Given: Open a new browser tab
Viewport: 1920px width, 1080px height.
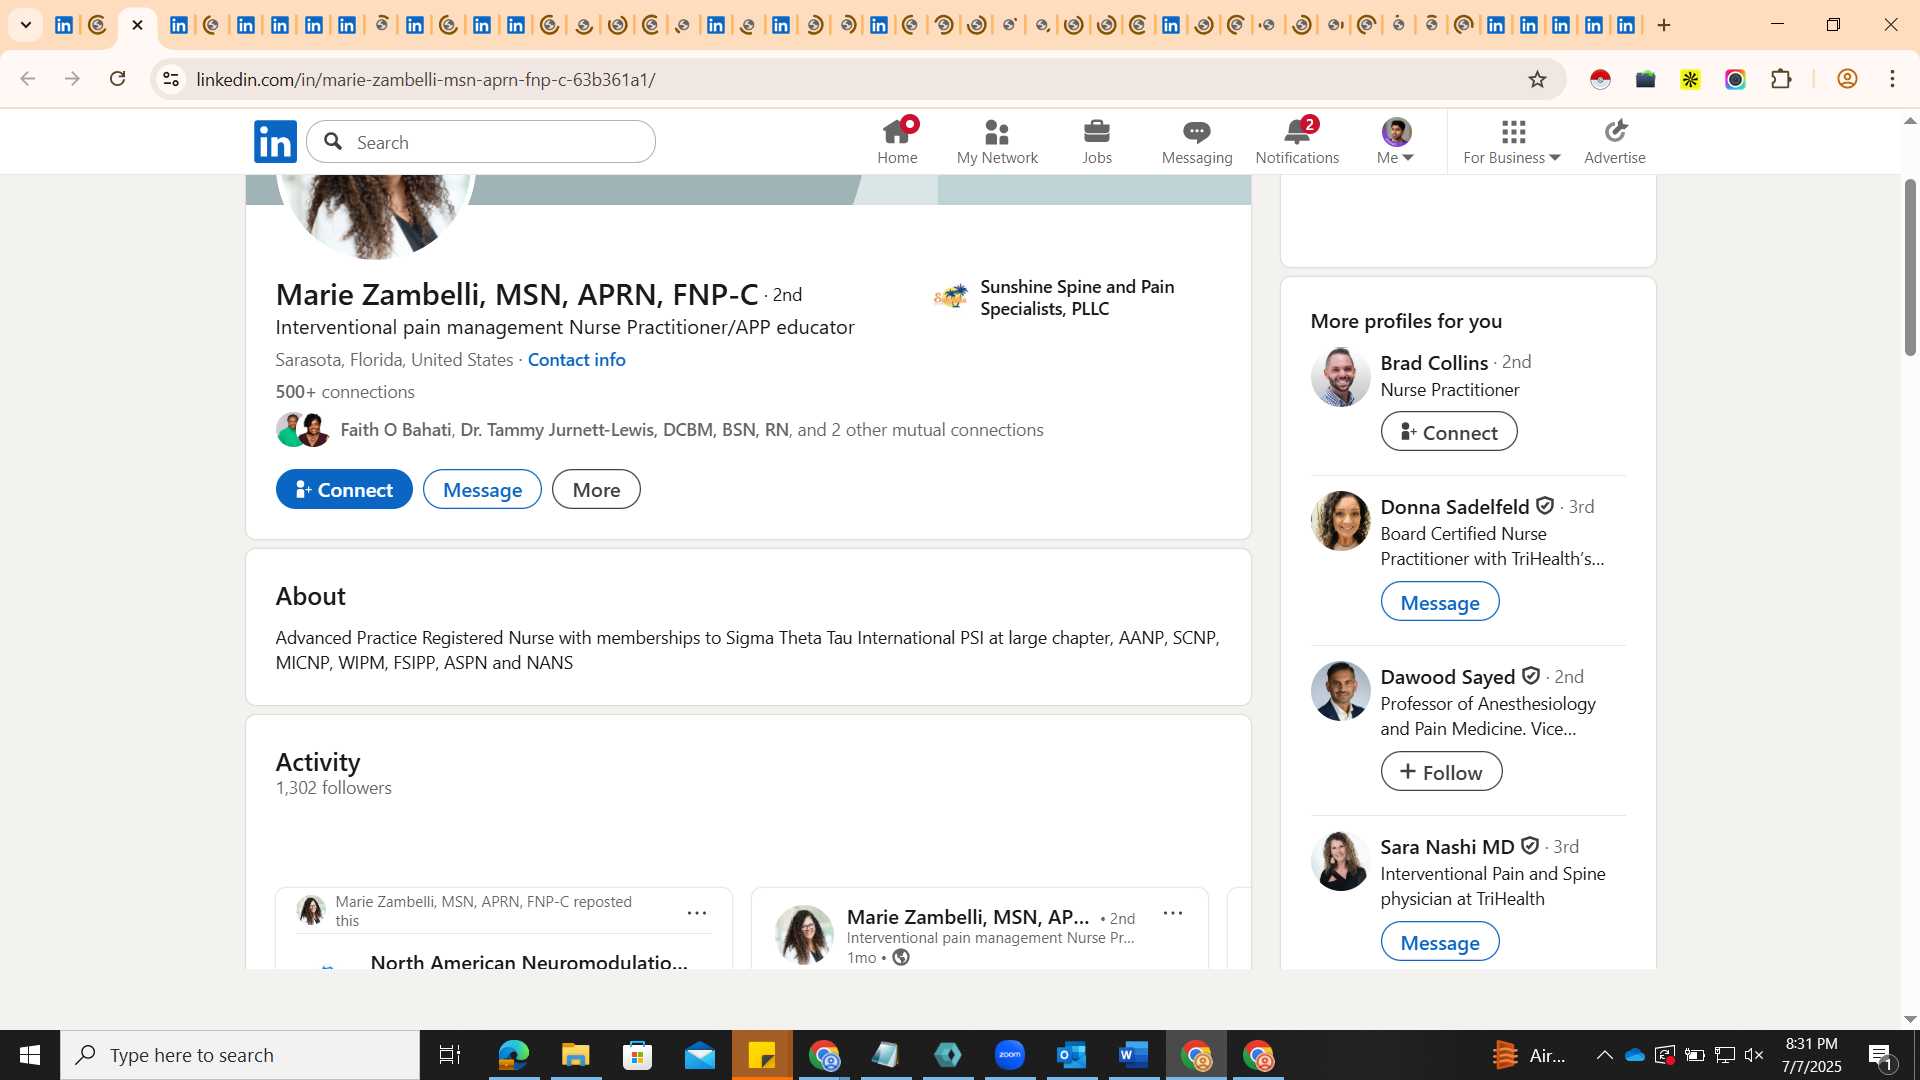Looking at the screenshot, I should 1664,25.
